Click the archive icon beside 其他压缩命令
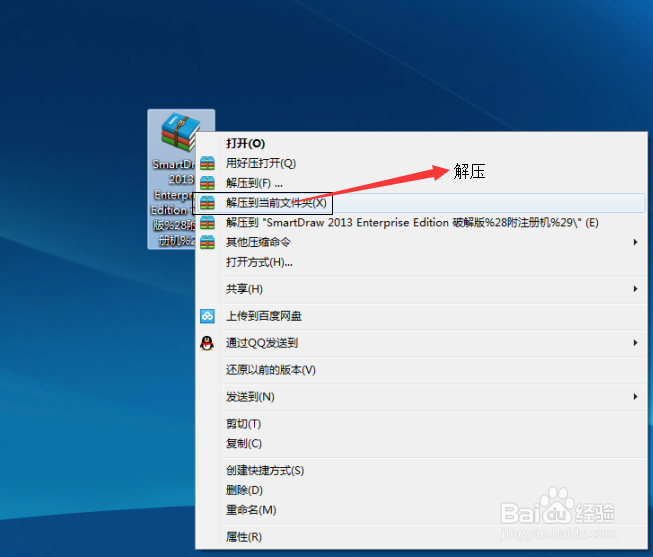The image size is (653, 557). point(207,242)
